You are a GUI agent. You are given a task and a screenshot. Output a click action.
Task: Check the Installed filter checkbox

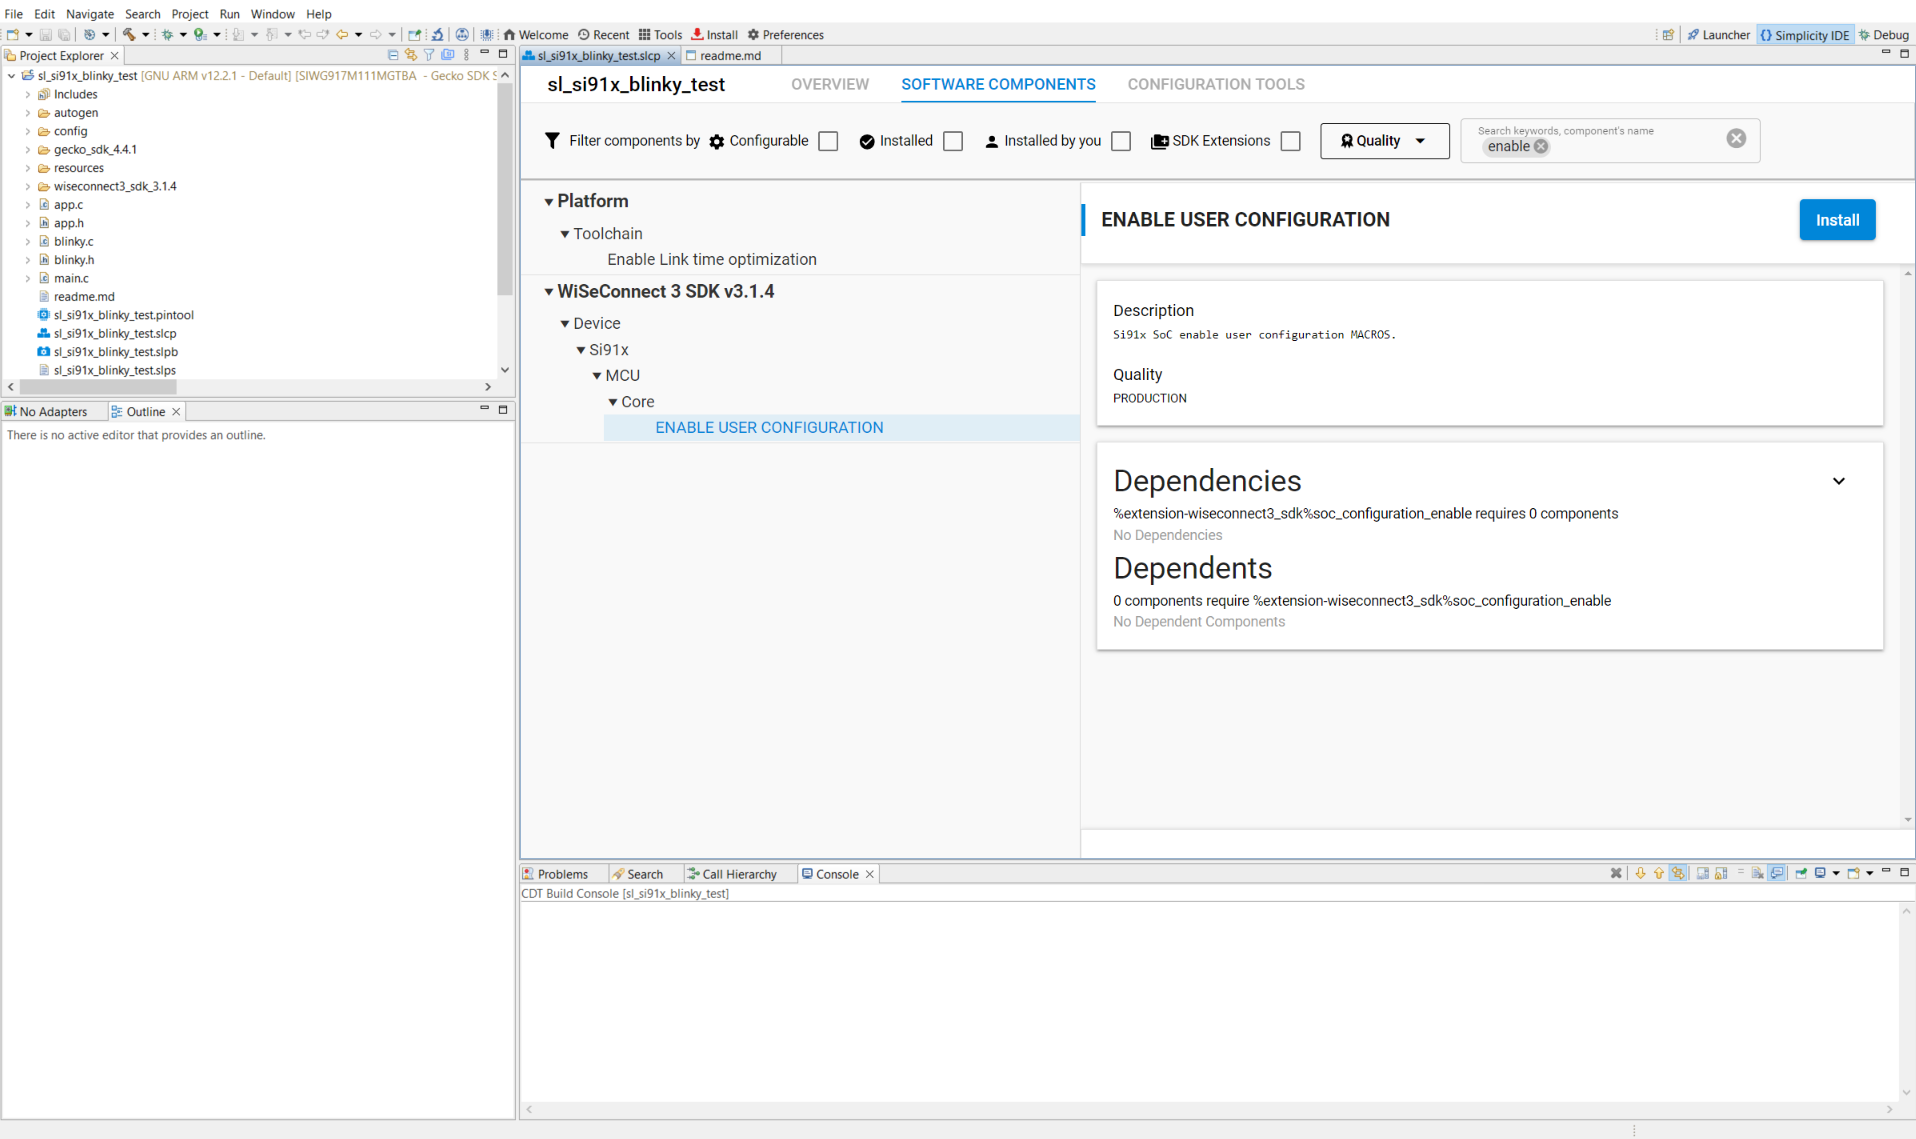point(952,141)
